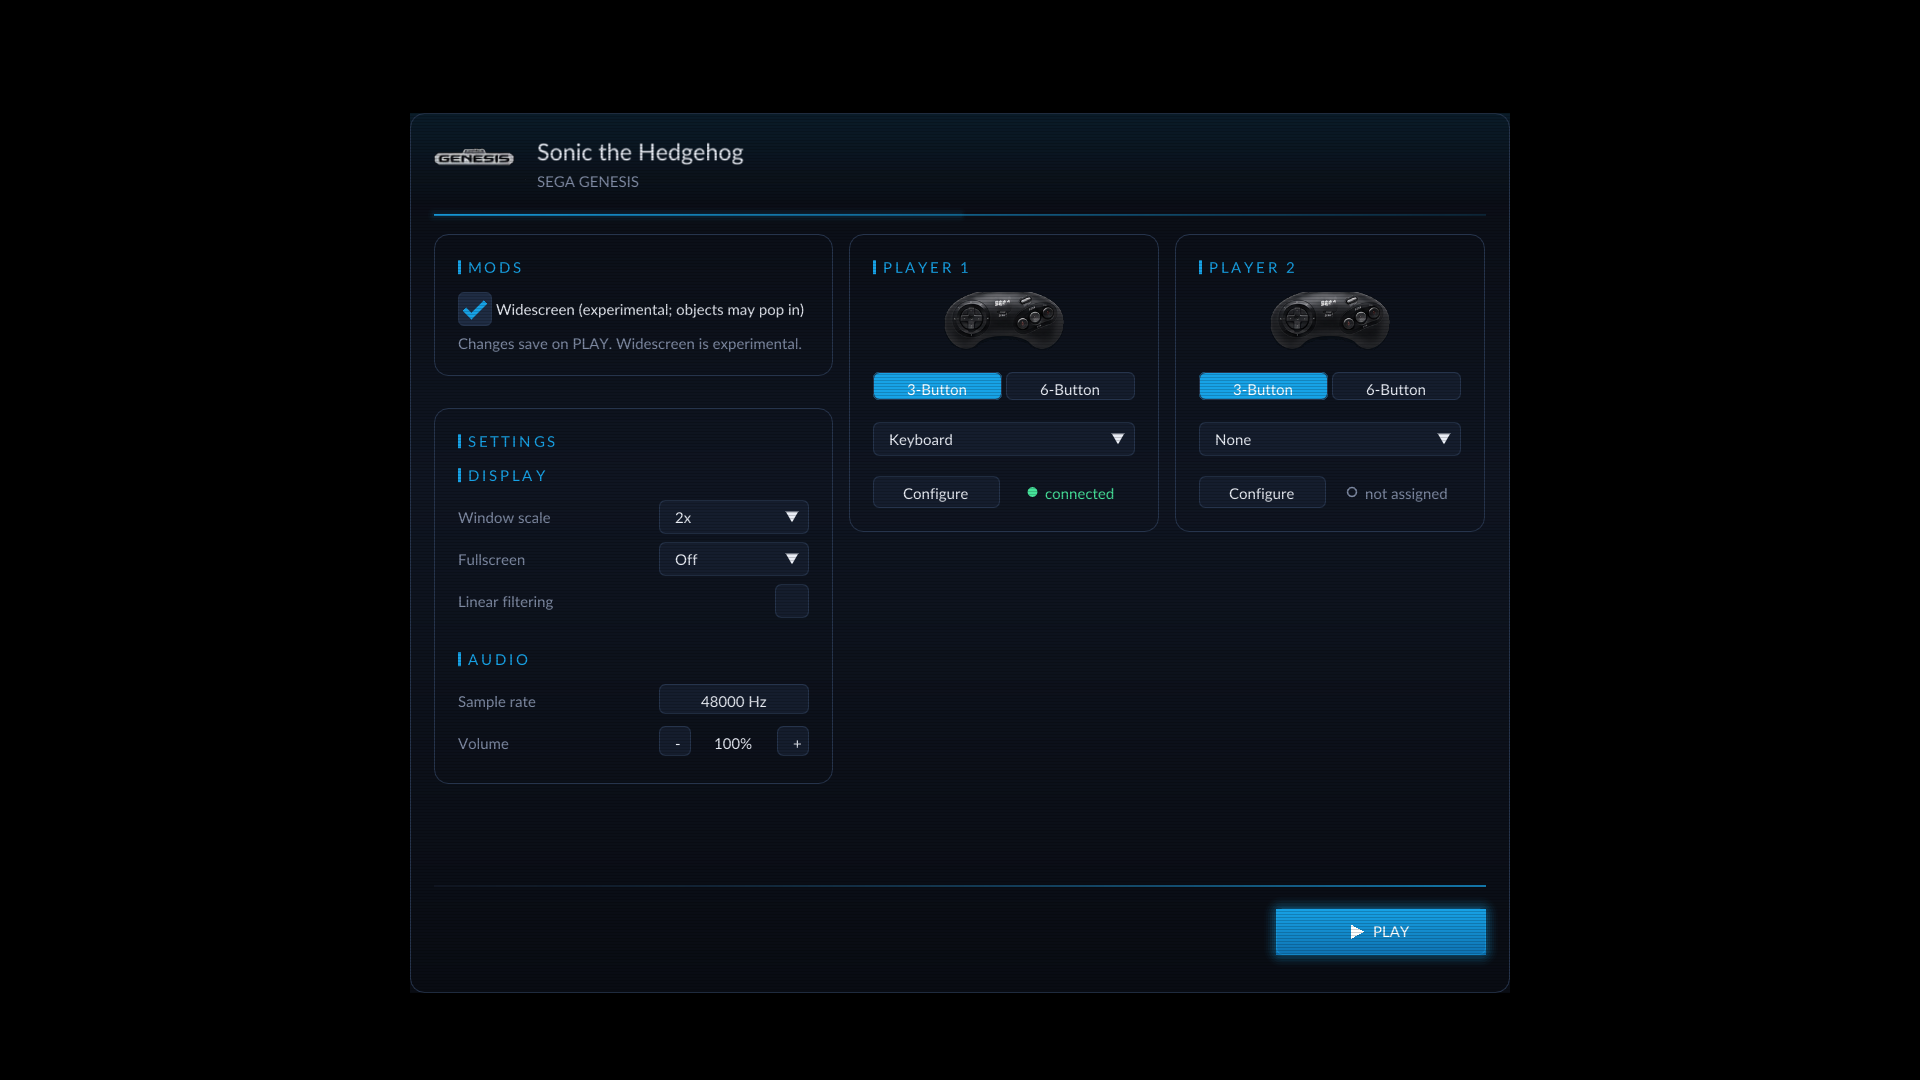Click the Linear filtering label

point(505,601)
